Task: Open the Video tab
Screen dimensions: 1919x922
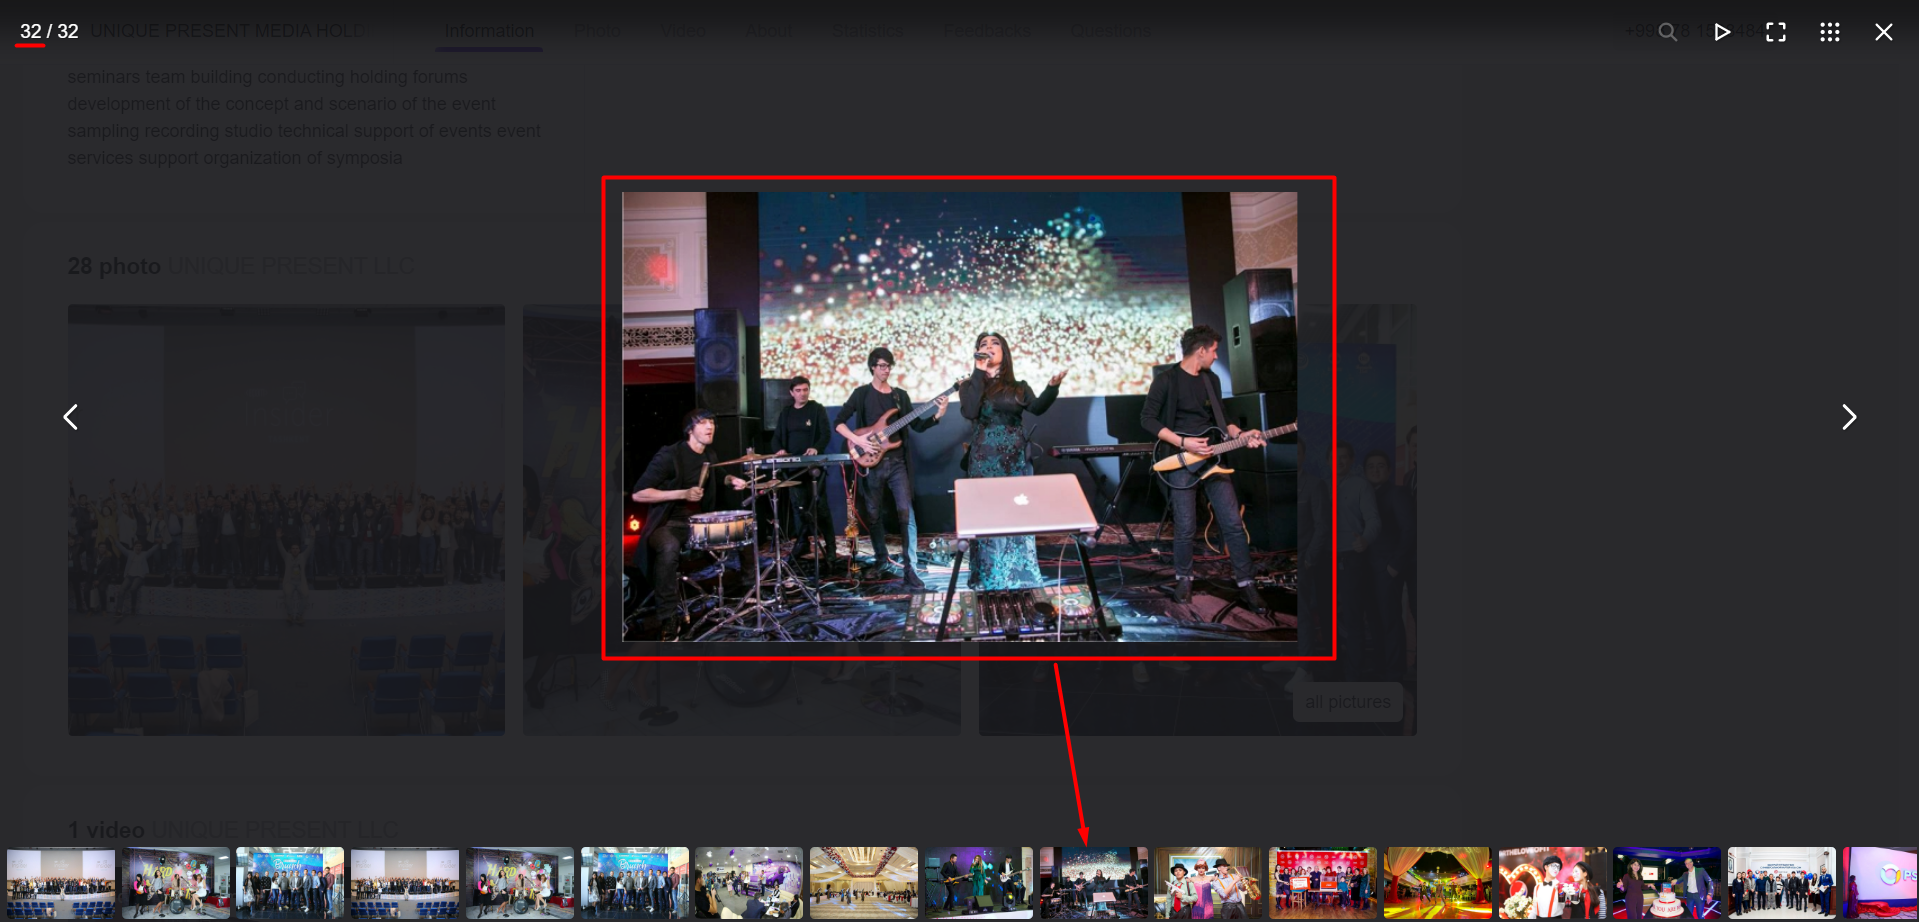Action: 684,31
